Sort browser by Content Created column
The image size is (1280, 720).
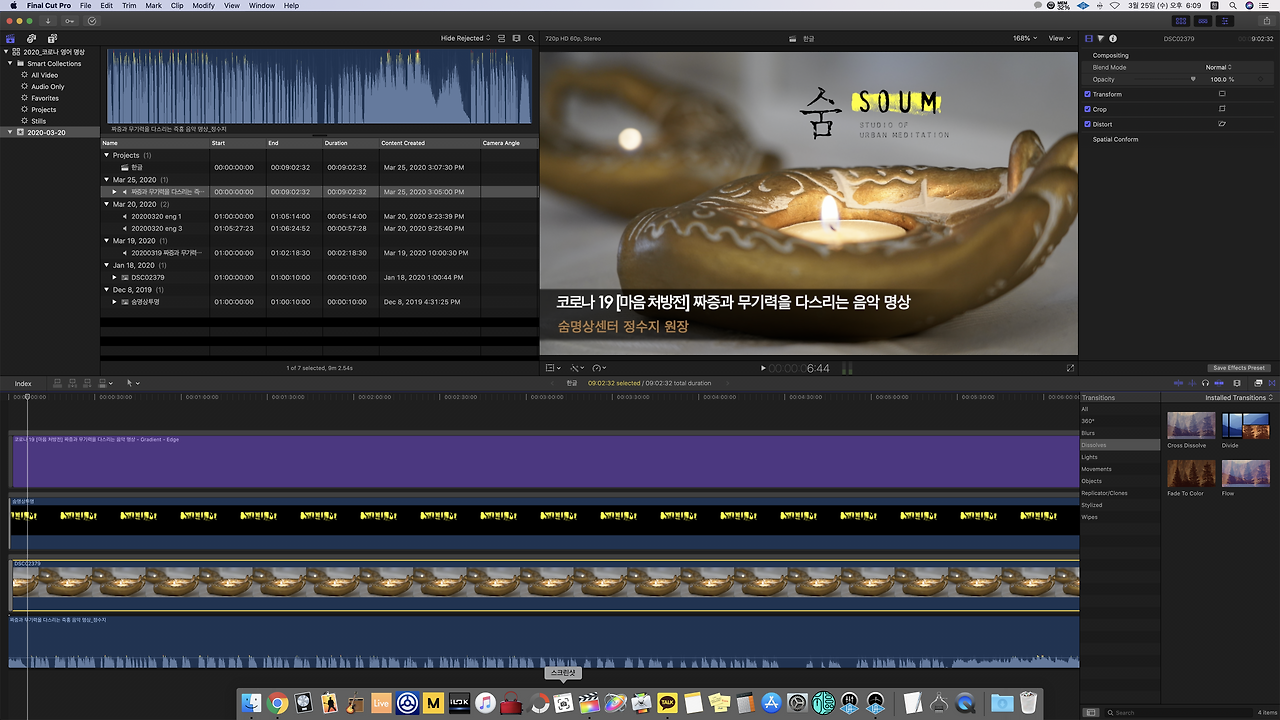pos(429,143)
